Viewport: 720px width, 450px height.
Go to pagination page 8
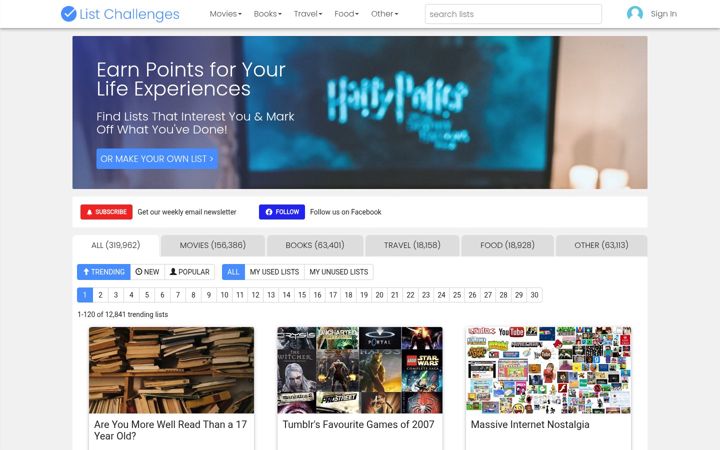(193, 295)
